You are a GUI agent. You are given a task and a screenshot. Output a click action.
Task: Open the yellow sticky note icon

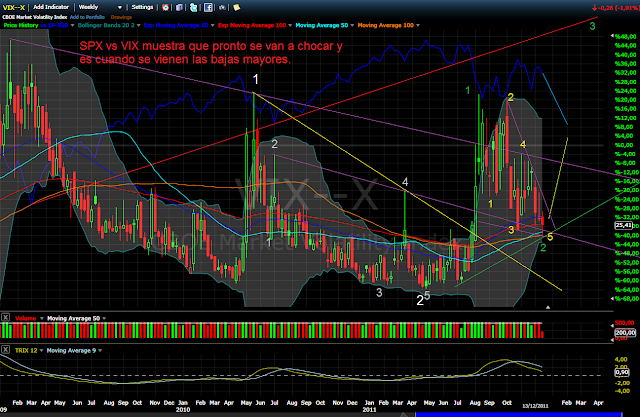point(236,7)
